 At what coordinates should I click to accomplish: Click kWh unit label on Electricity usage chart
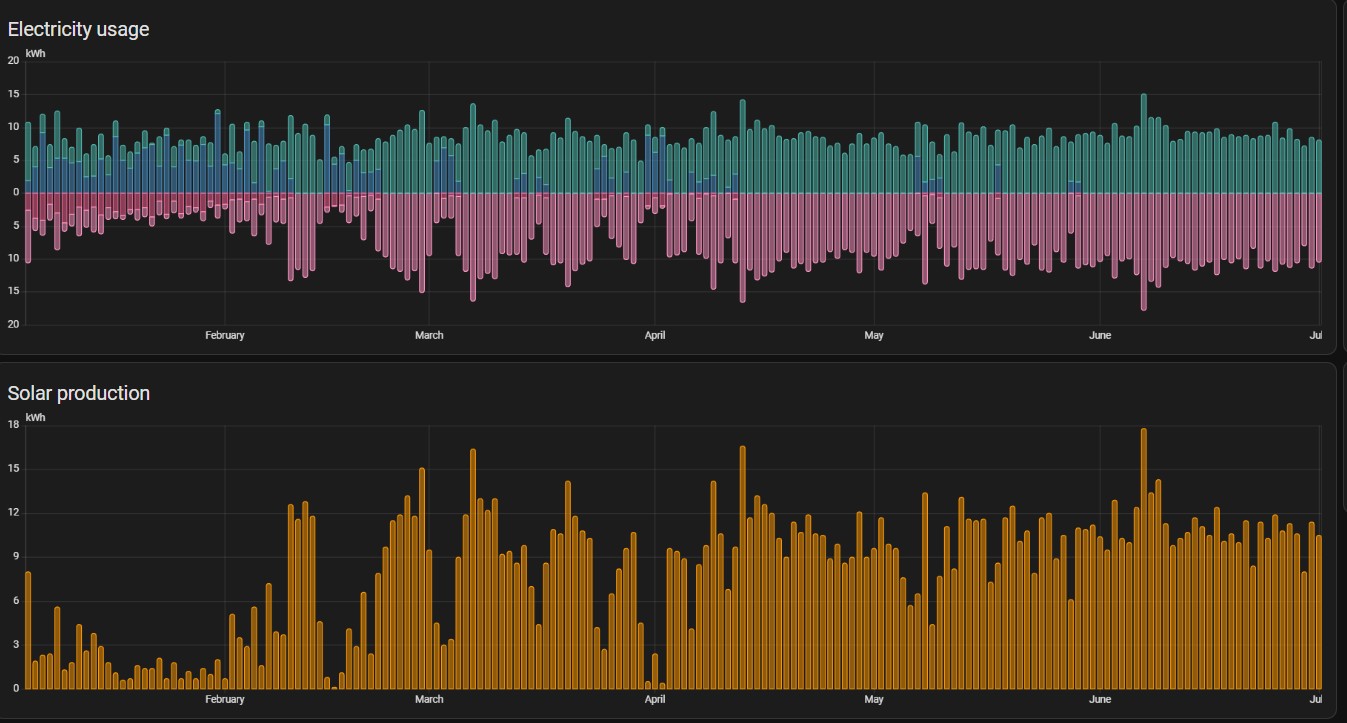(x=35, y=53)
